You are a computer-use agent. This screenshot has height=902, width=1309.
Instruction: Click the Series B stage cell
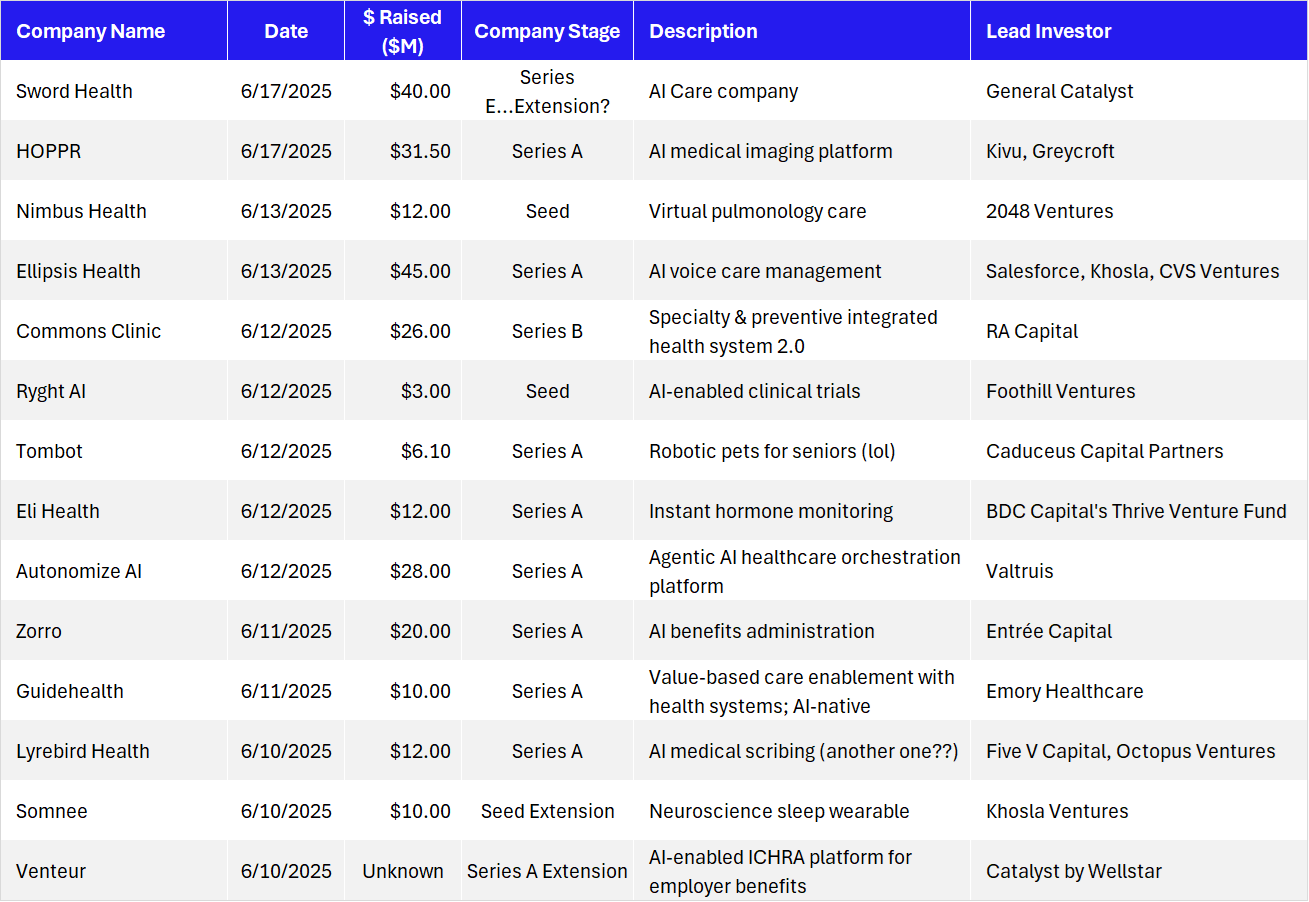click(x=547, y=331)
